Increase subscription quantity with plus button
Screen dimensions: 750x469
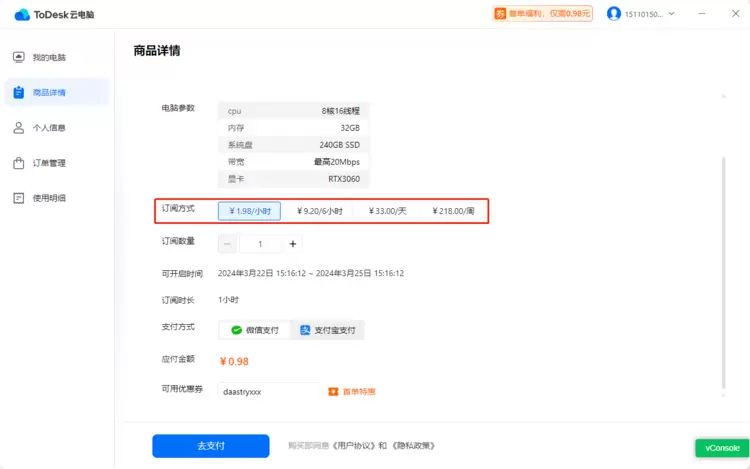tap(293, 244)
